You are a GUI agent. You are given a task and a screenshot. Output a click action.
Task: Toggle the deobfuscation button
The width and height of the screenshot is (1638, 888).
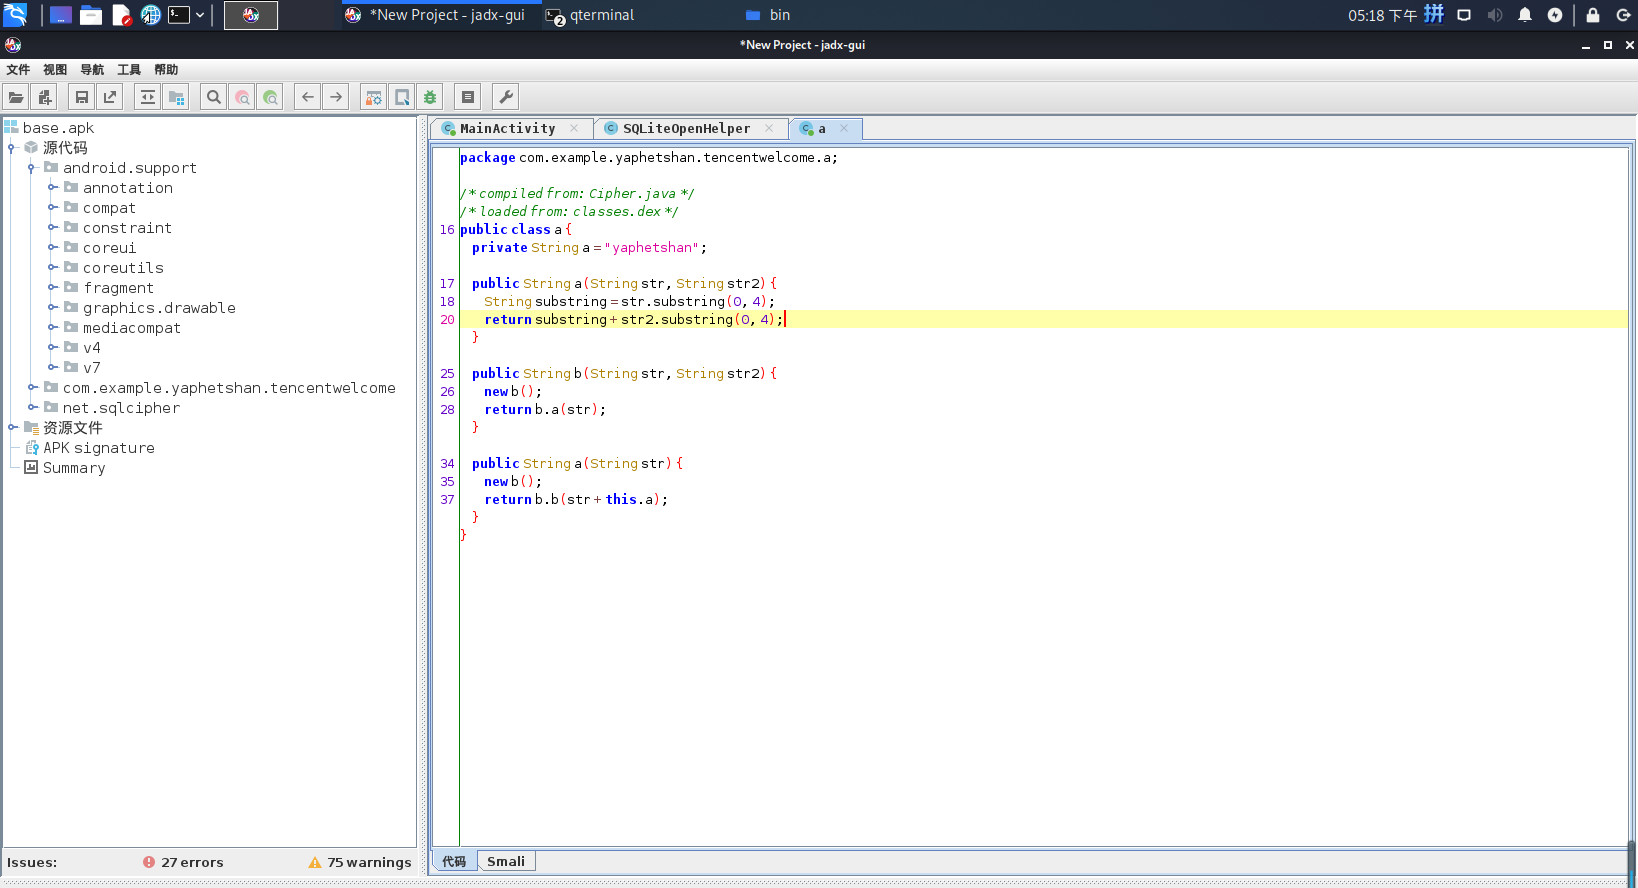[373, 97]
